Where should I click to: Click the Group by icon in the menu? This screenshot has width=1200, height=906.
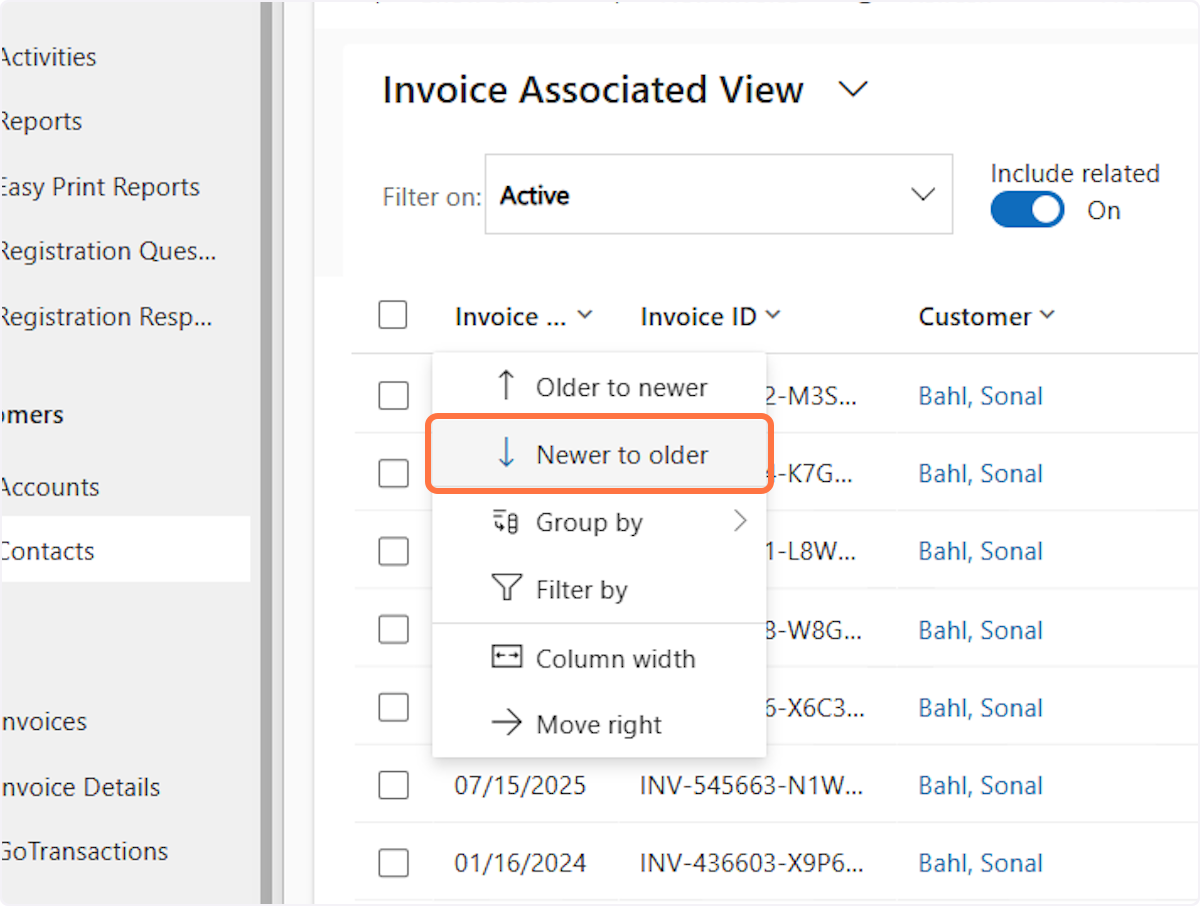(506, 522)
